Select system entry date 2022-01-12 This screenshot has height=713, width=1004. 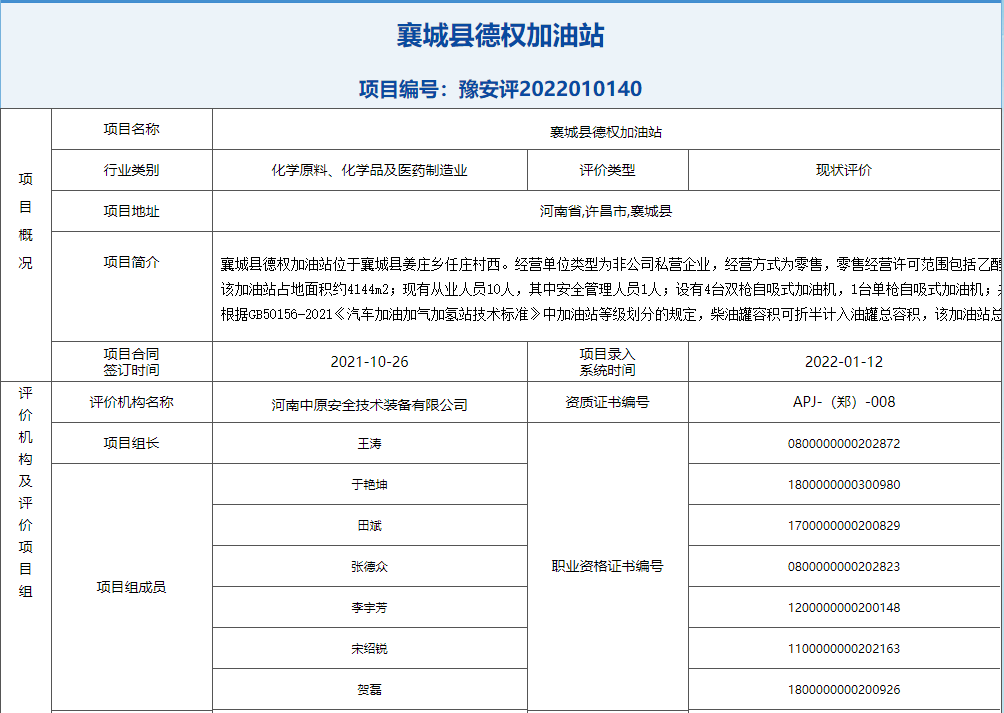tap(844, 362)
